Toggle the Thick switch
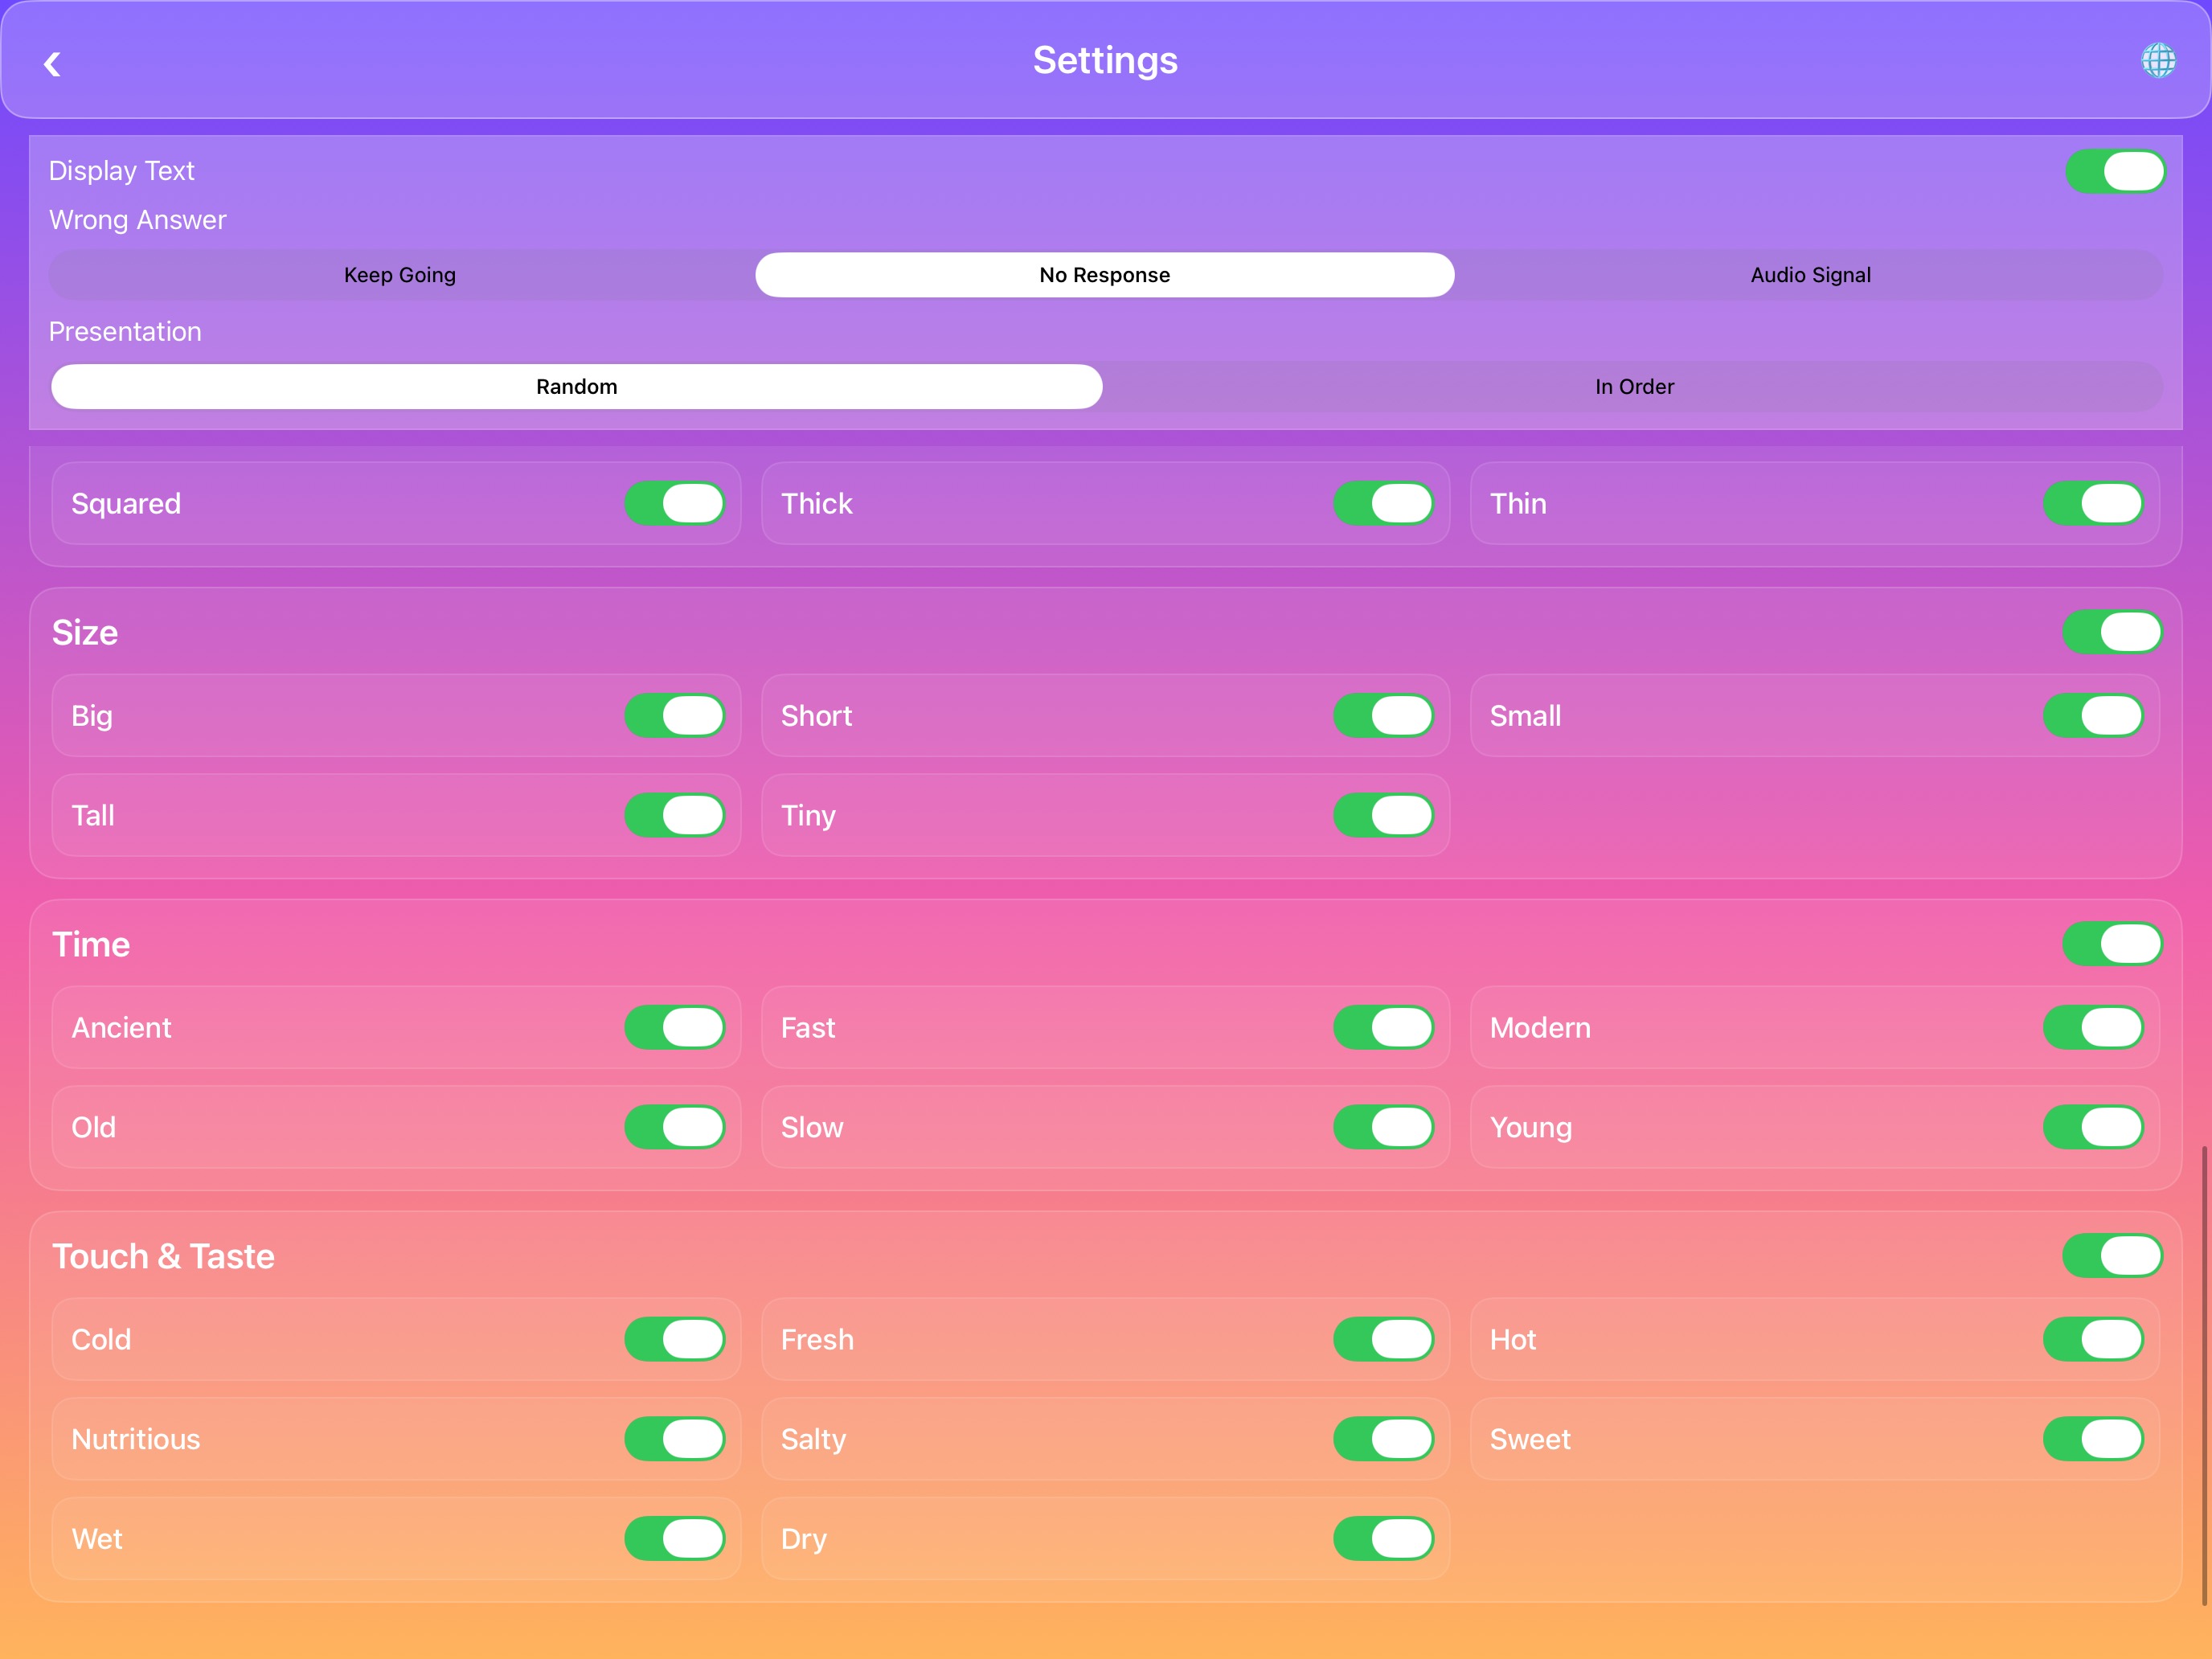Image resolution: width=2212 pixels, height=1659 pixels. coord(1383,503)
